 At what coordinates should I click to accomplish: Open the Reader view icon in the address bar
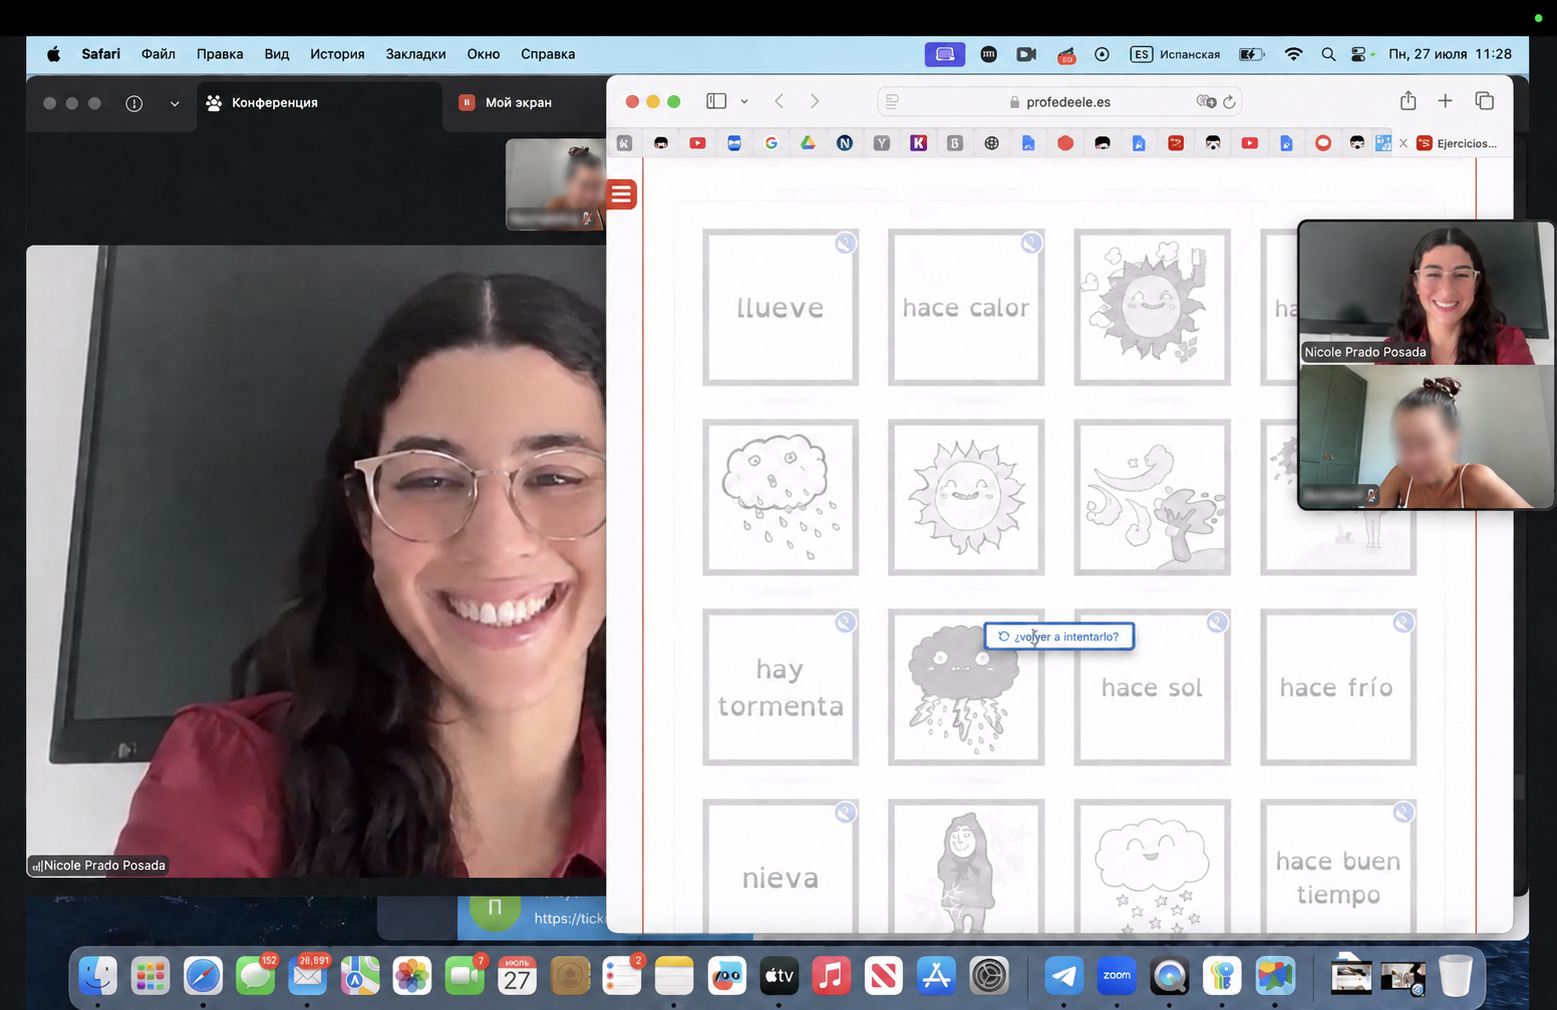(893, 102)
